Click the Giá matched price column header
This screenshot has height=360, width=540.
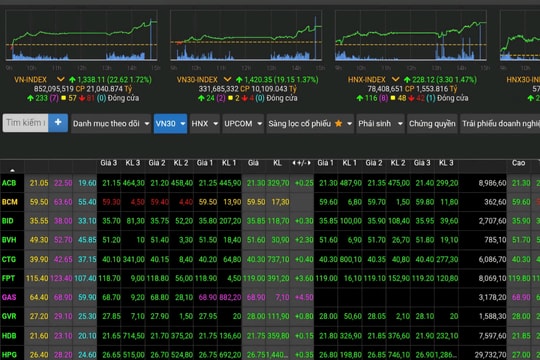[x=253, y=163]
